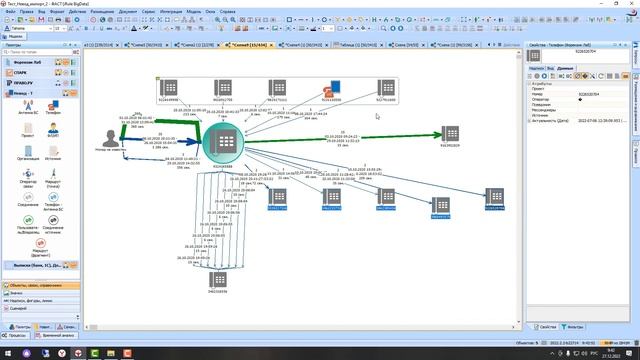Select the Организация palette object

28,153
